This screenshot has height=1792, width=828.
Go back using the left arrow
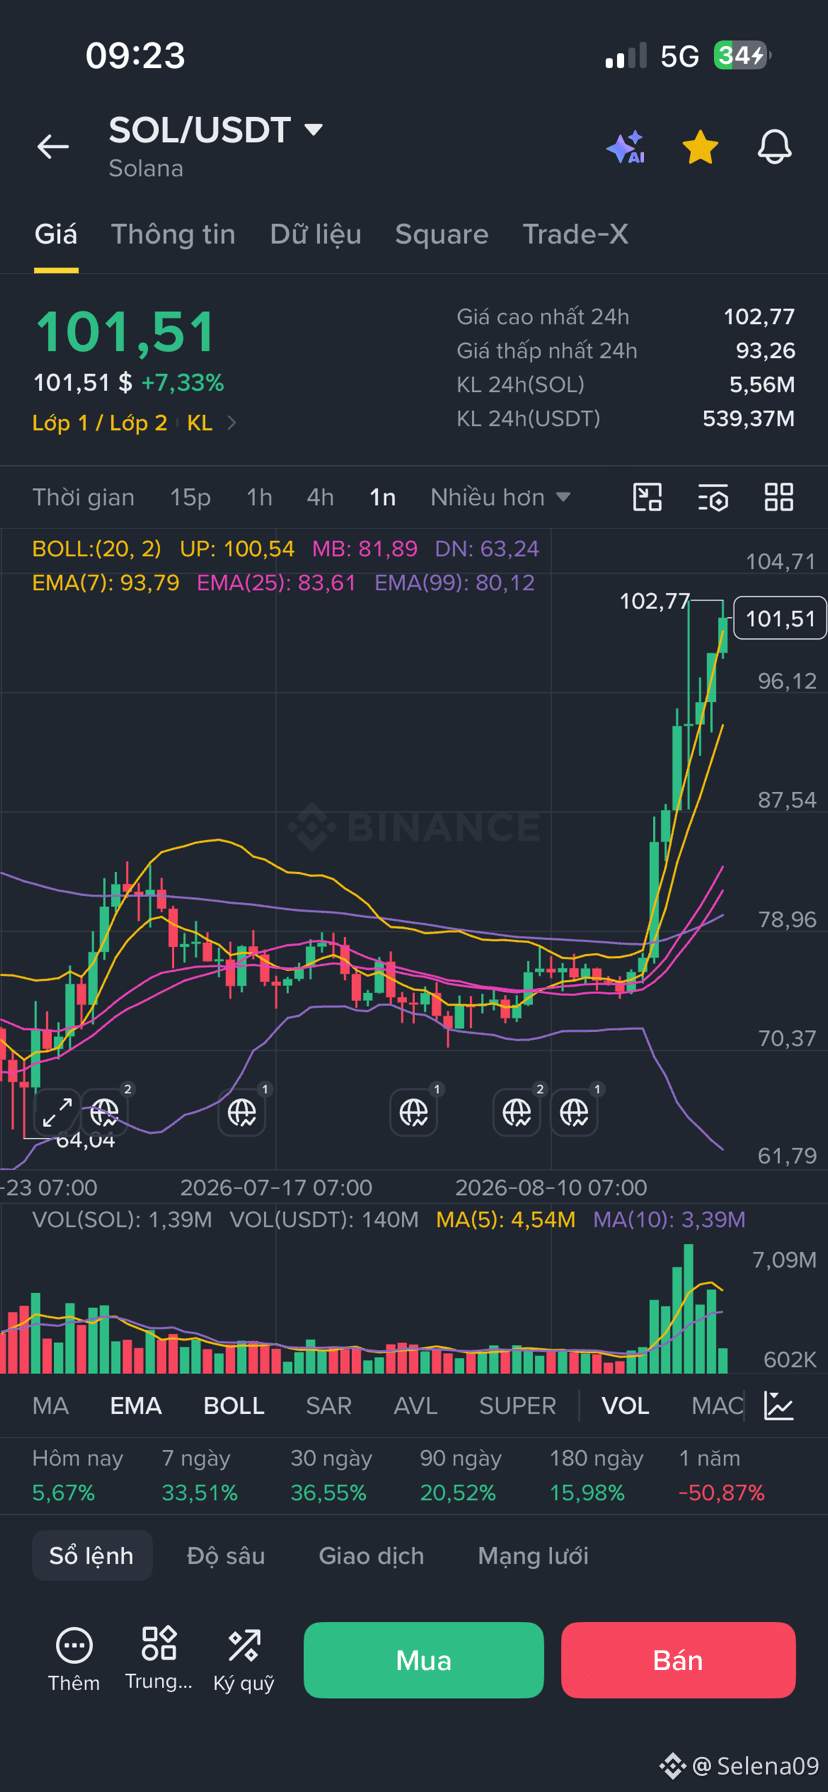coord(53,147)
